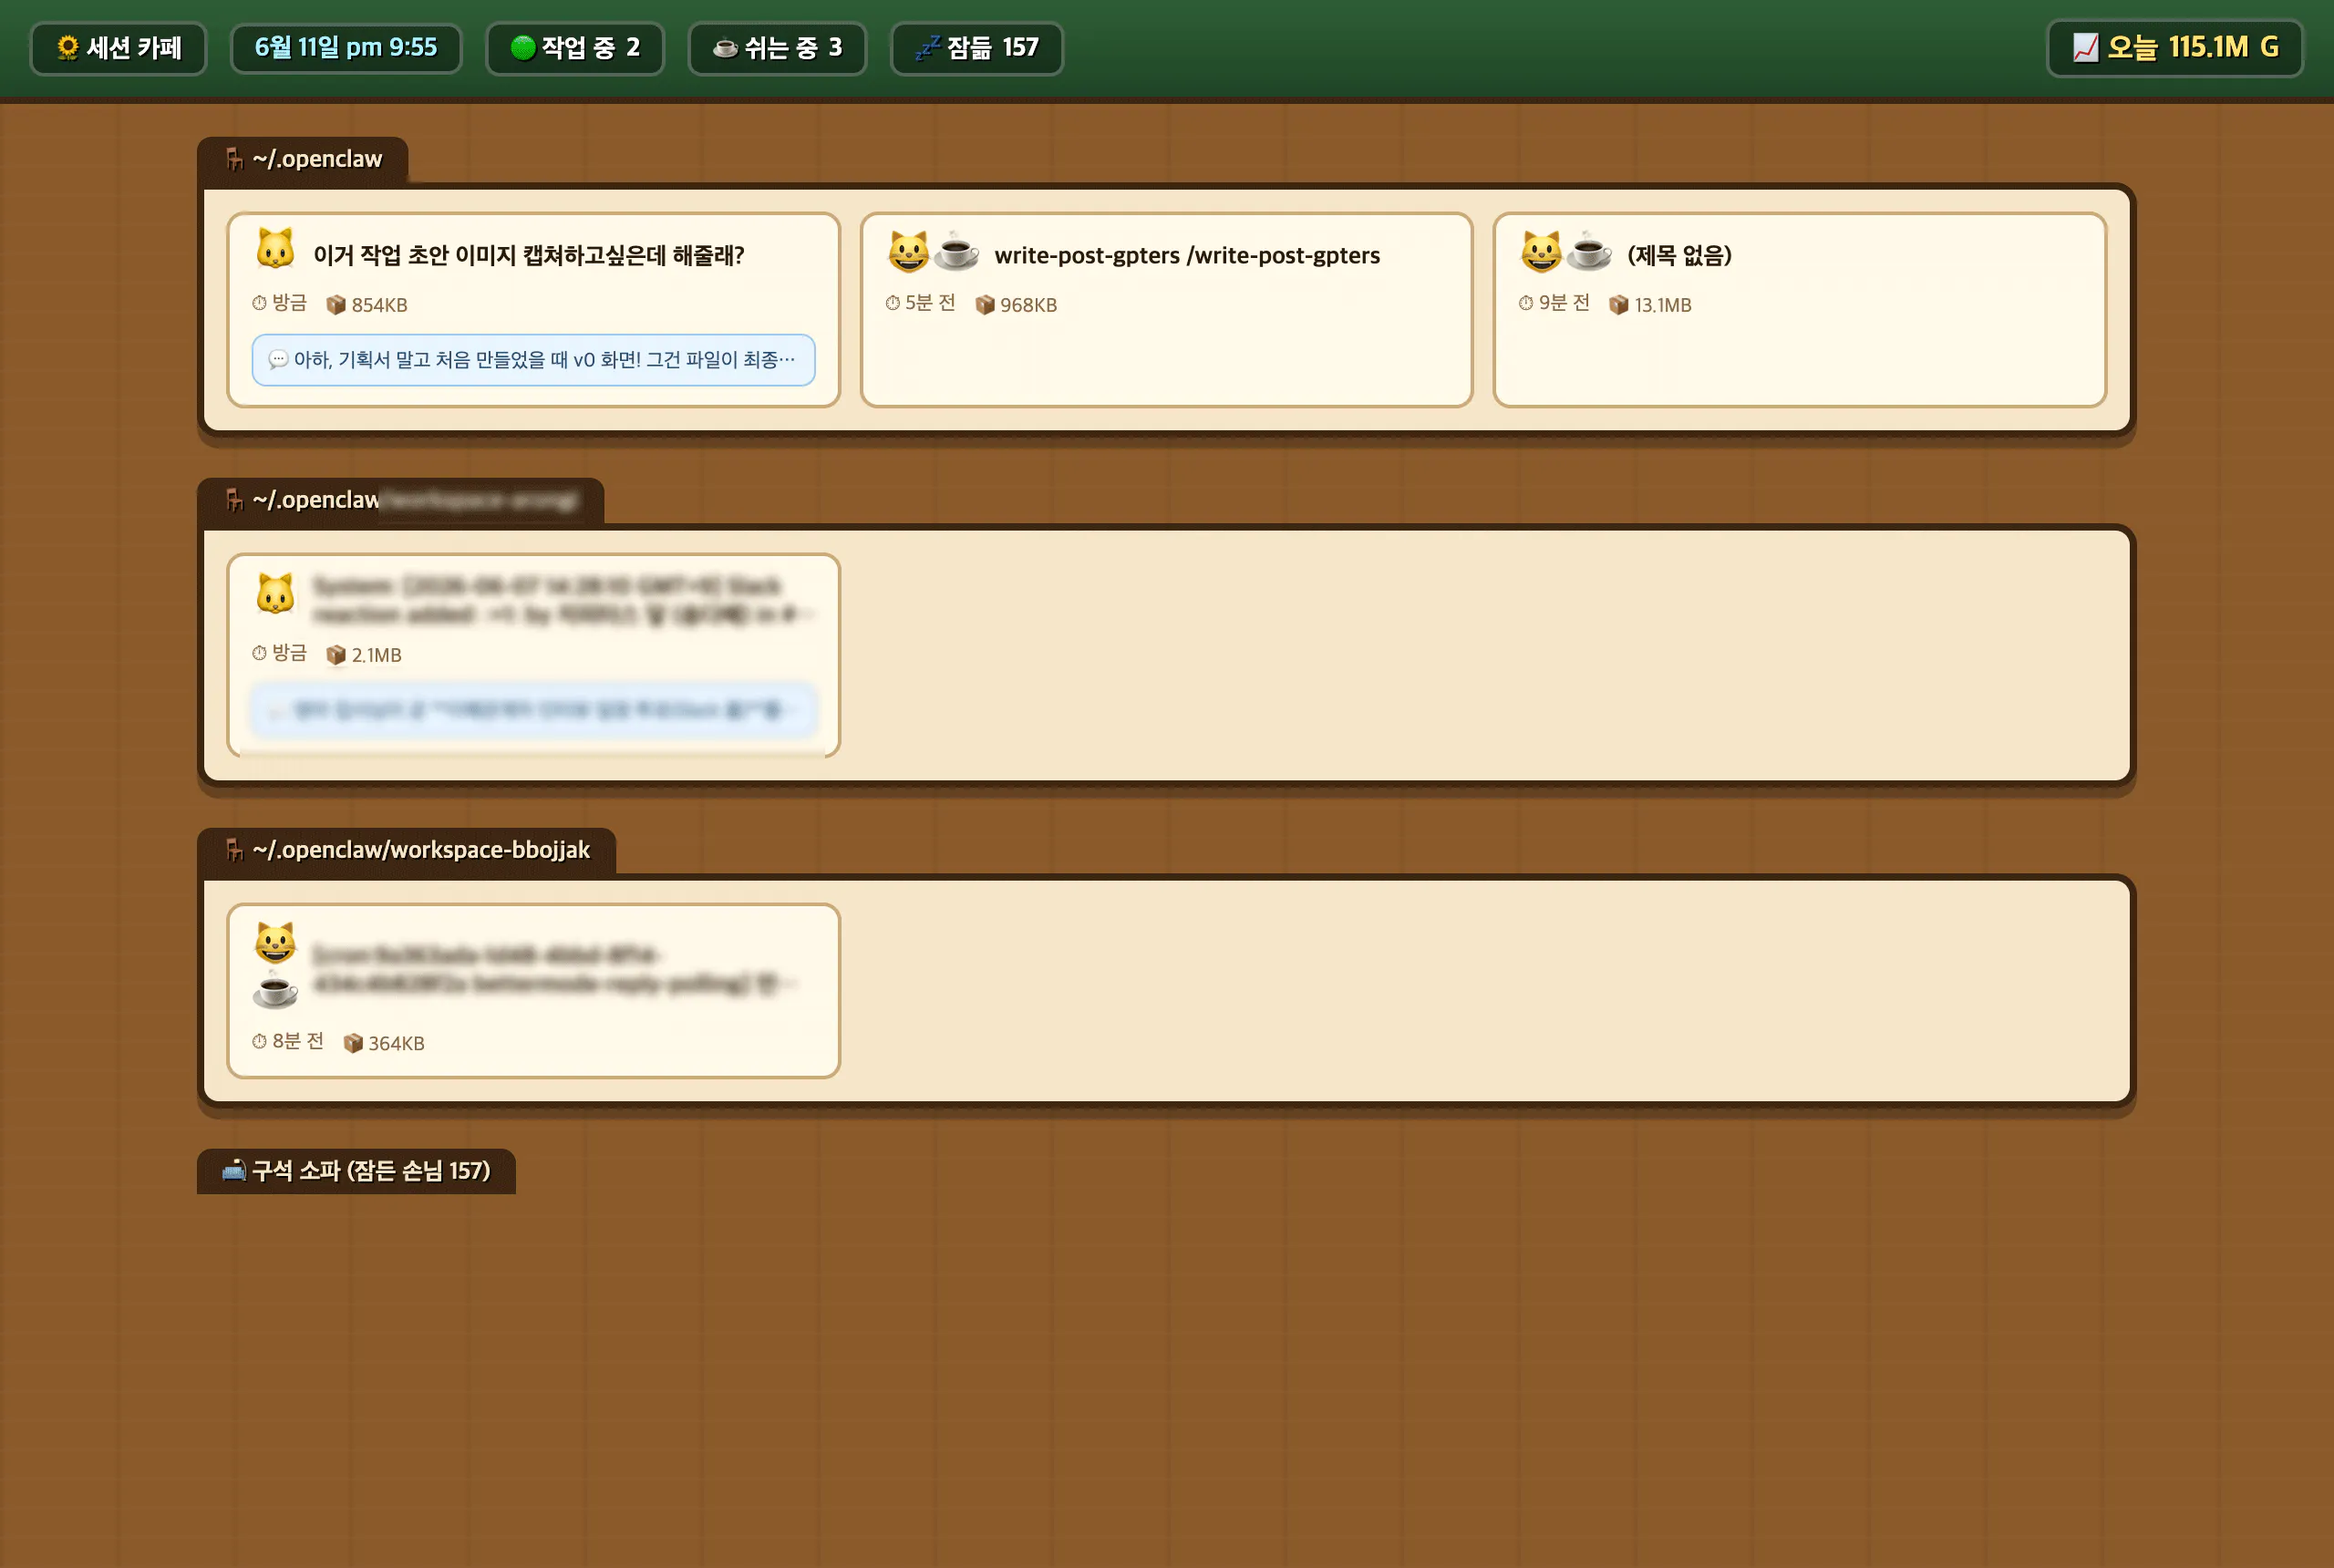2334x1568 pixels.
Task: Click the coffee cup icon beside 쉬는 중
Action: 725,47
